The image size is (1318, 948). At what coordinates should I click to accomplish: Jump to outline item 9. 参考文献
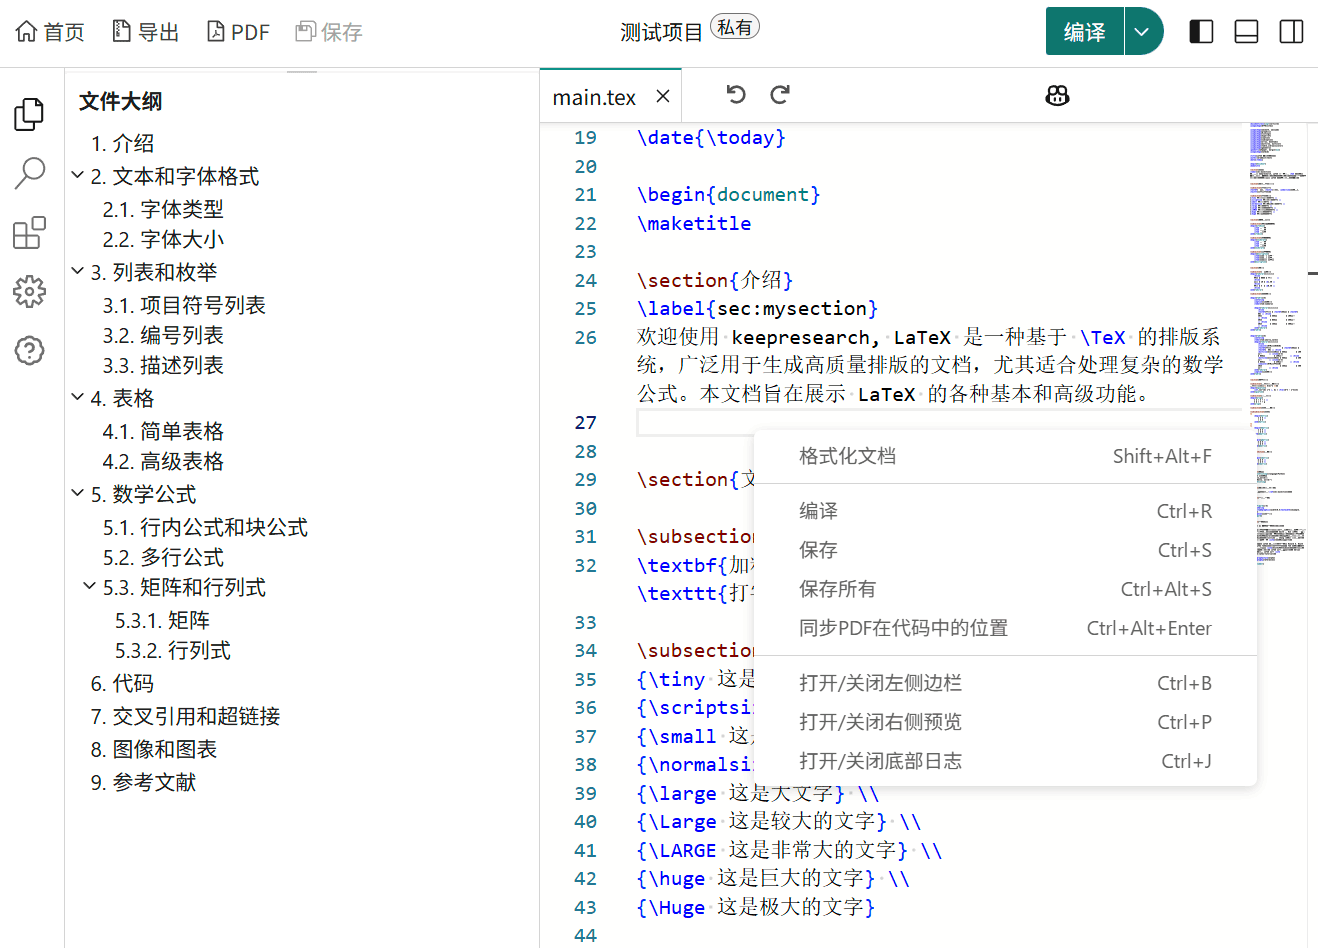(x=143, y=783)
